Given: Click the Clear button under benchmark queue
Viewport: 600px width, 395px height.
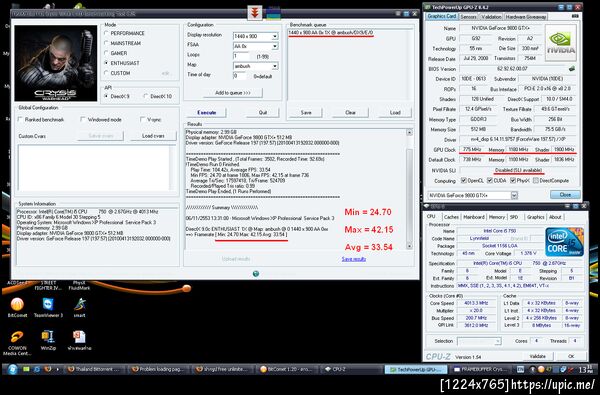Looking at the screenshot, I should (350, 113).
